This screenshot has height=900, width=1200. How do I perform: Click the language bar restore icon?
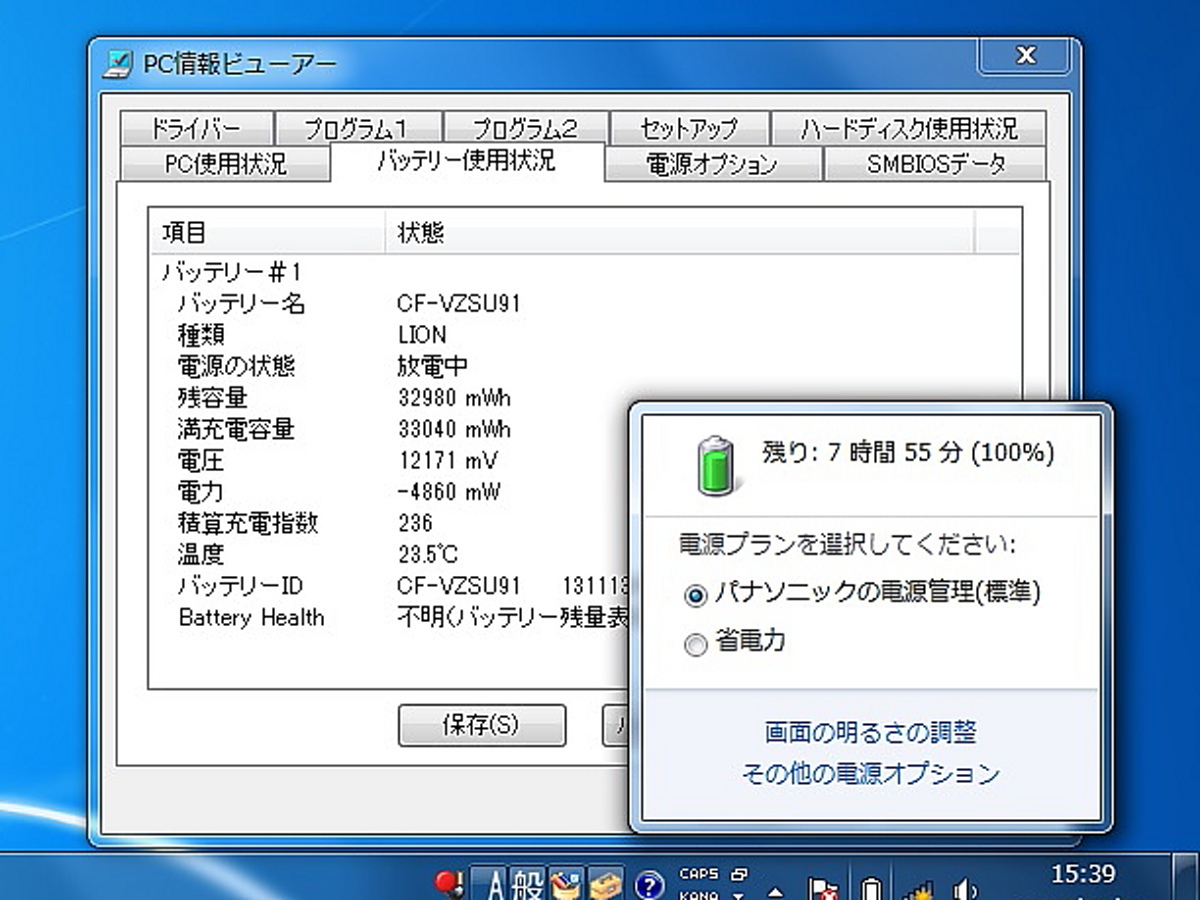pos(739,873)
